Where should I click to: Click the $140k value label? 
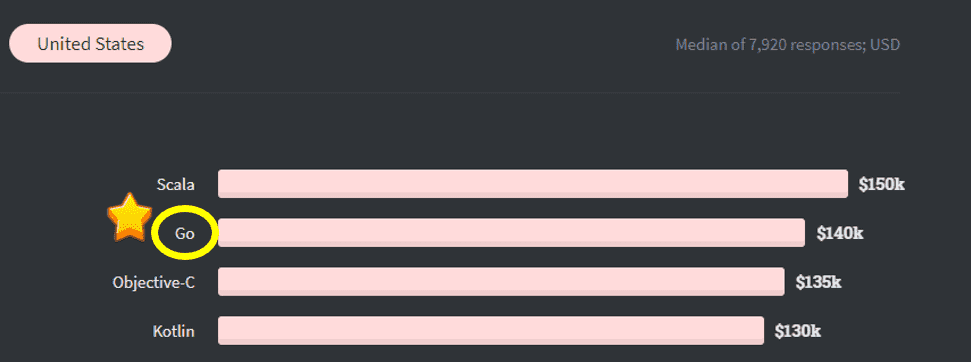pyautogui.click(x=840, y=233)
